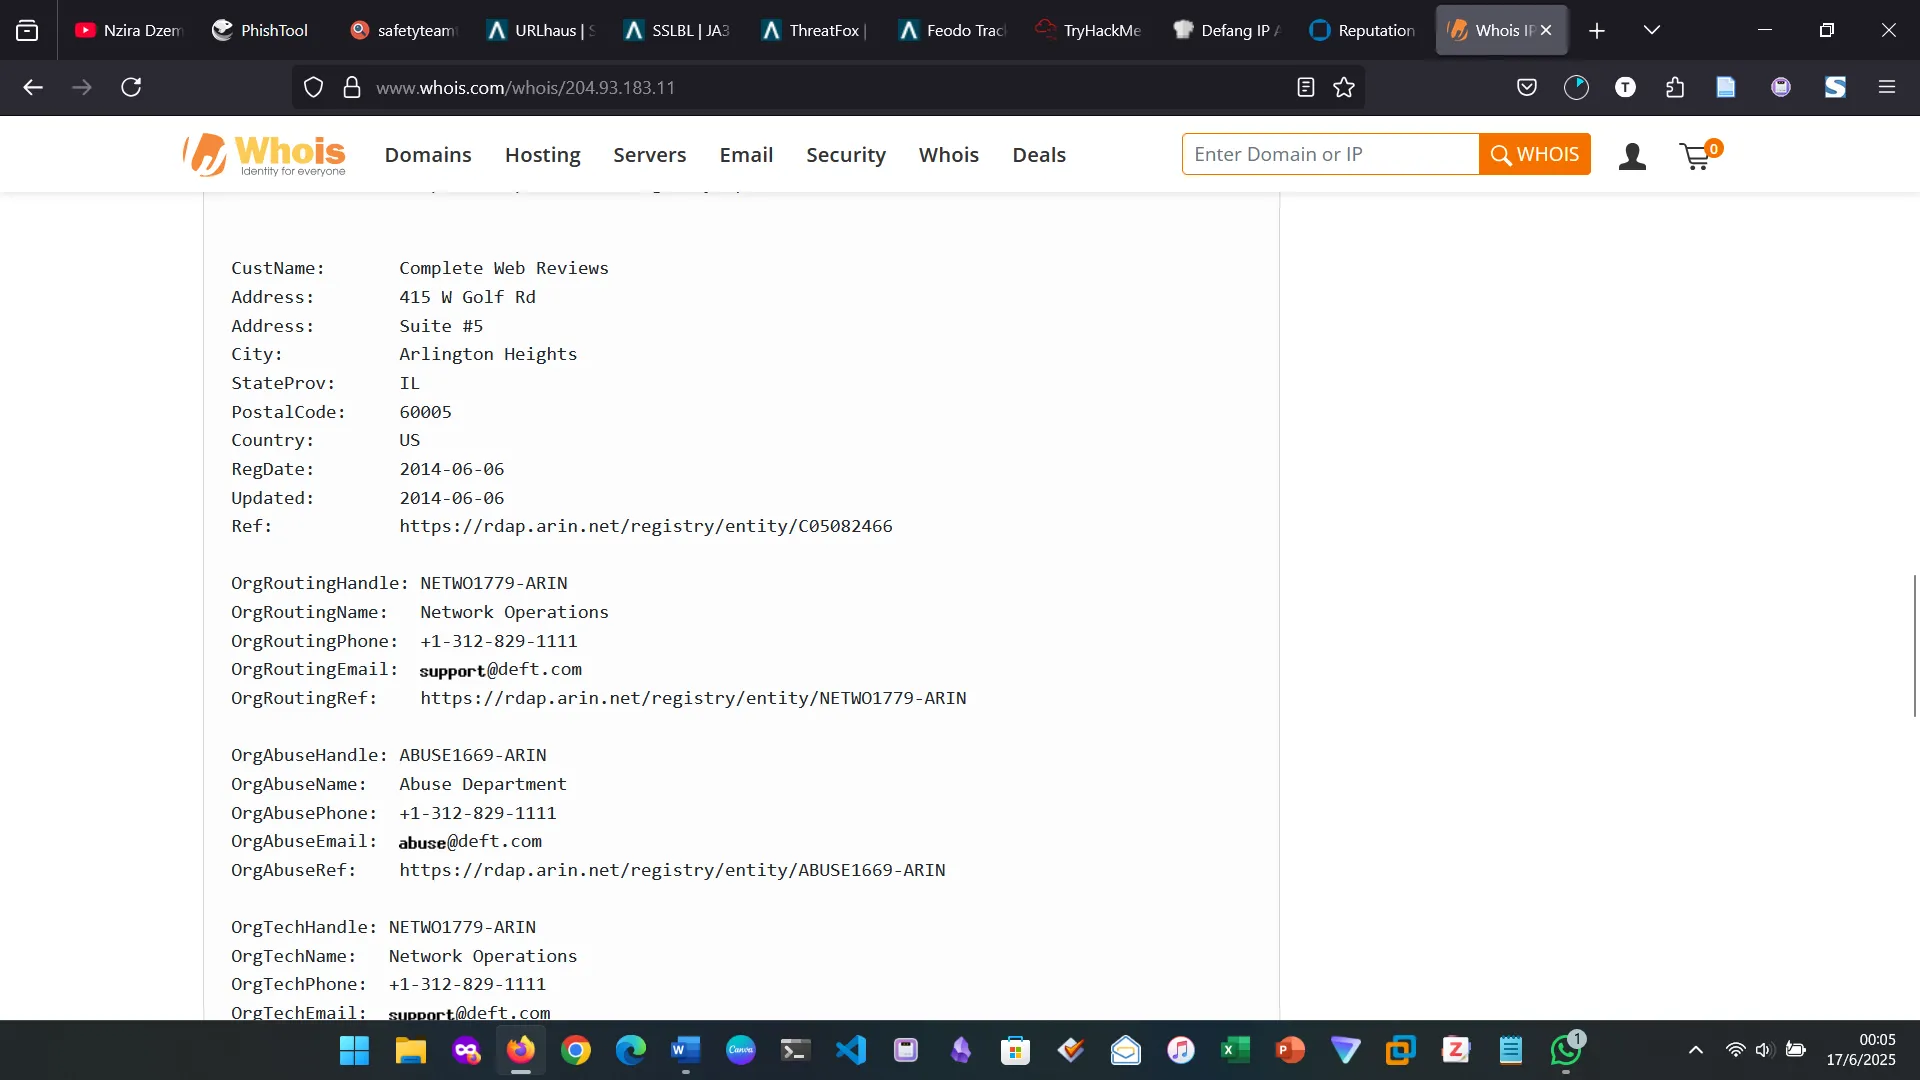Open Firefox hamburger application menu
1920x1080 pixels.
pos(1886,88)
